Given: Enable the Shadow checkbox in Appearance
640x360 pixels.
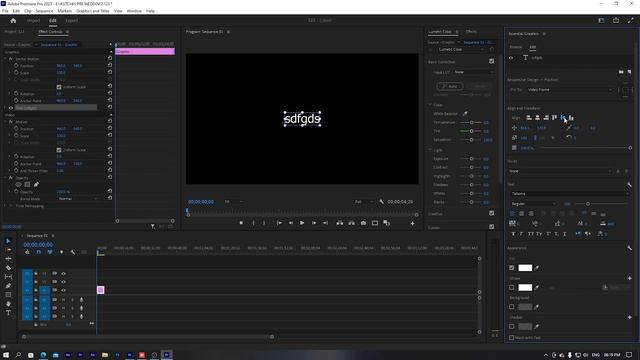Looking at the screenshot, I should click(x=511, y=326).
